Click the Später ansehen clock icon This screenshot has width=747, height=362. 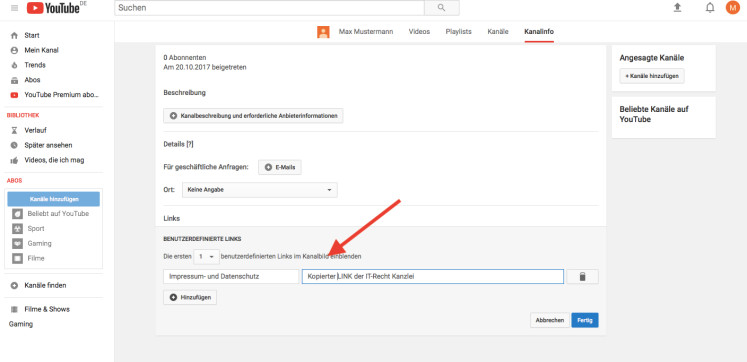click(x=14, y=145)
